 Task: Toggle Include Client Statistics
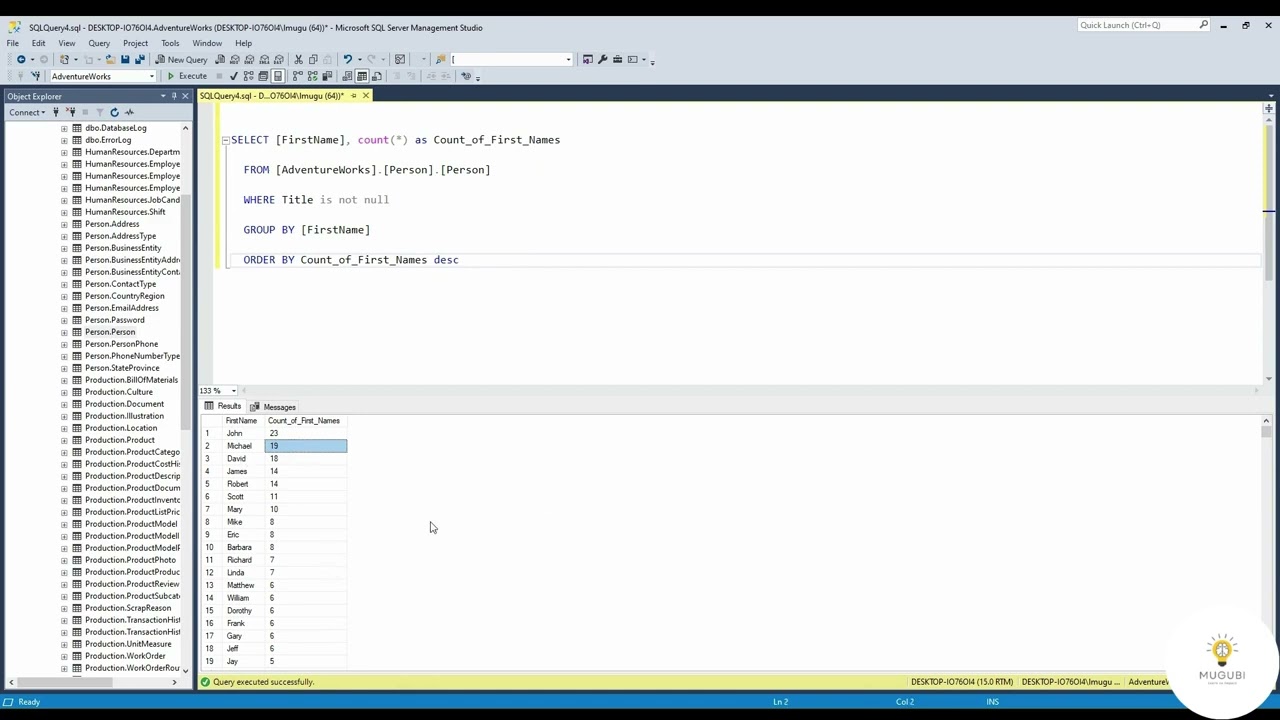[x=327, y=76]
